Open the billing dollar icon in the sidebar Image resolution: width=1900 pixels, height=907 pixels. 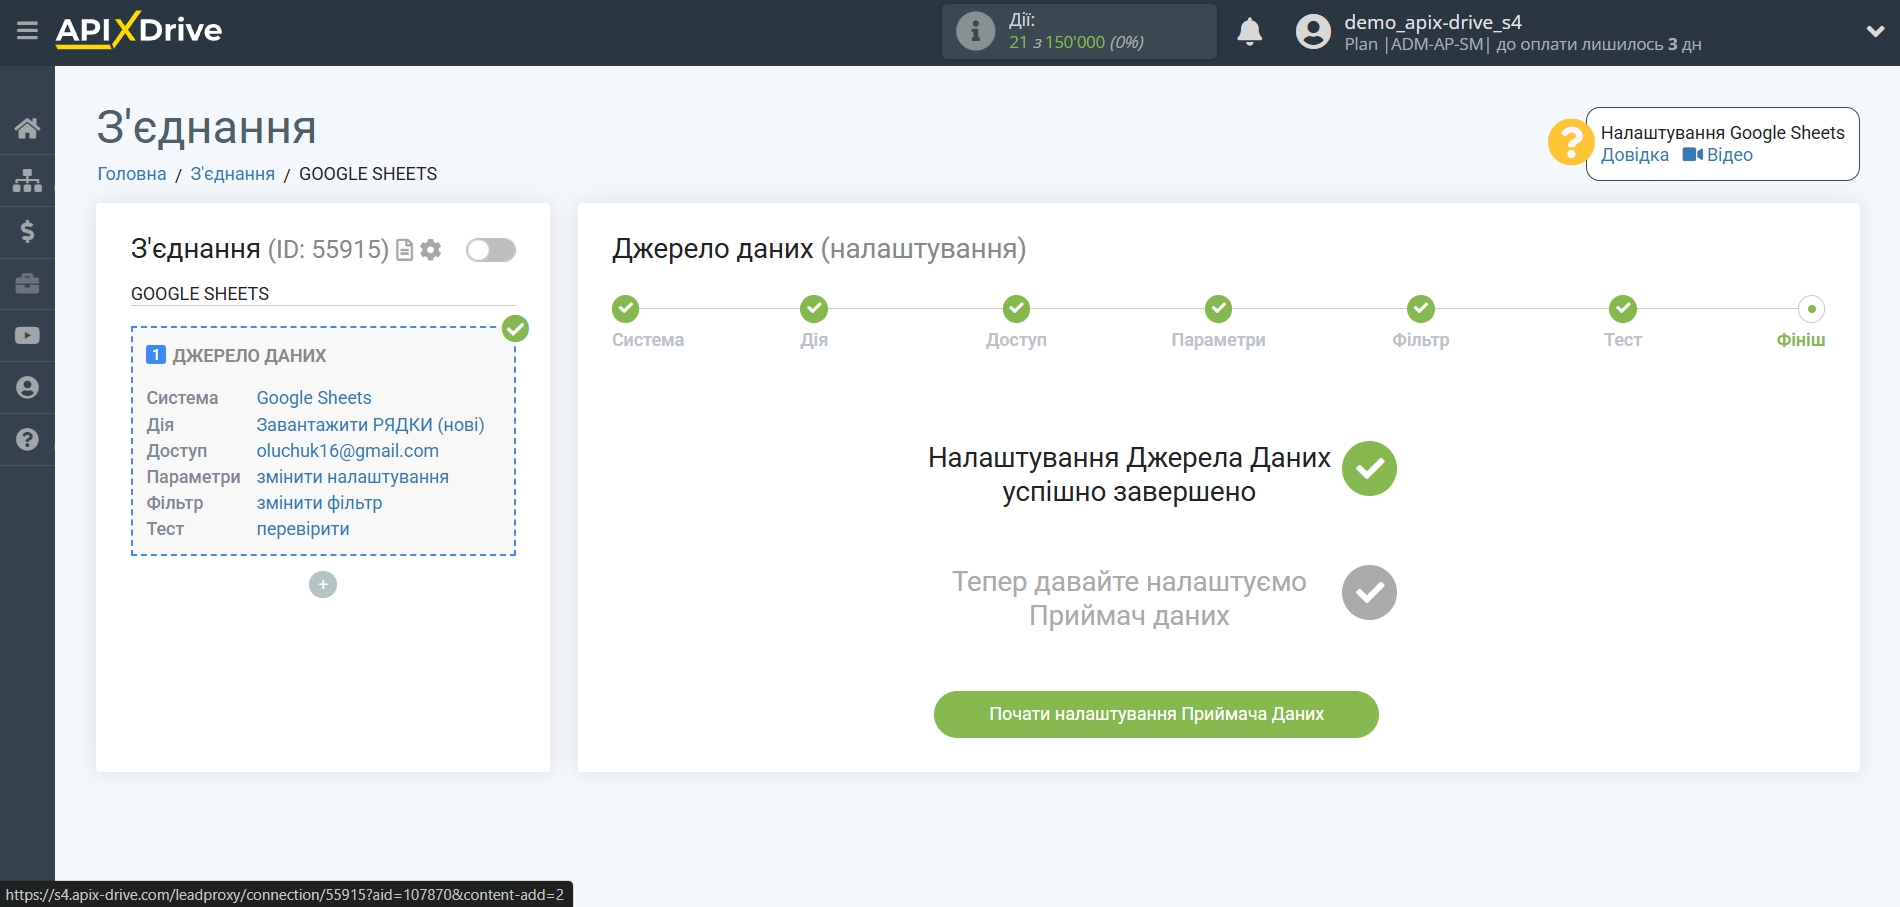click(27, 232)
